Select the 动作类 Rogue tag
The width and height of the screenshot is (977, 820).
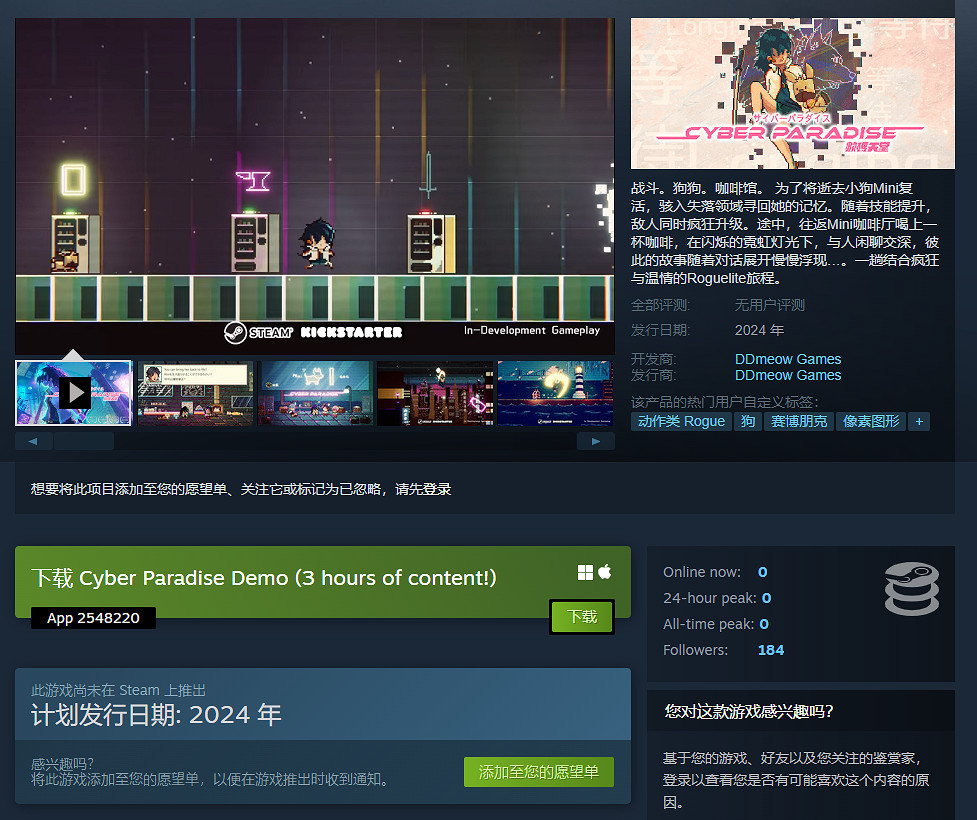tap(680, 421)
